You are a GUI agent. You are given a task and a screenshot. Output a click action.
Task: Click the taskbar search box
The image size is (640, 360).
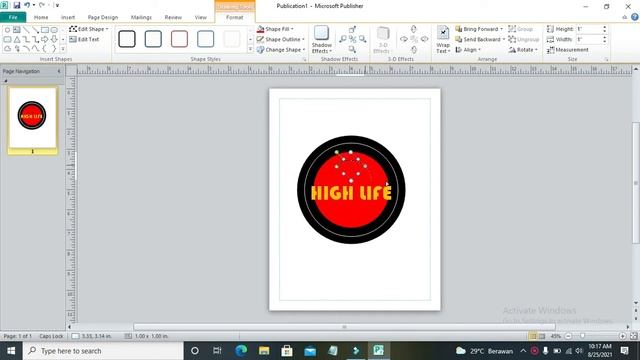(x=103, y=351)
